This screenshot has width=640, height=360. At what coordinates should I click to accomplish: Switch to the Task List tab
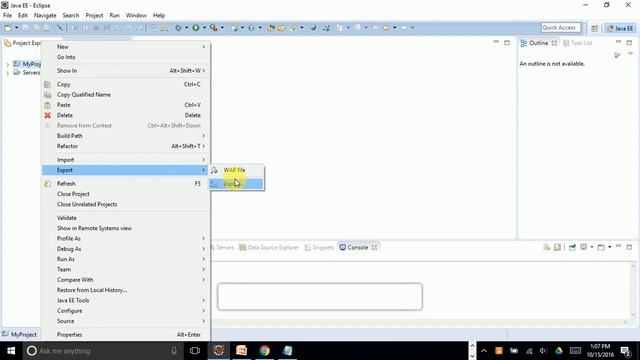pyautogui.click(x=577, y=43)
